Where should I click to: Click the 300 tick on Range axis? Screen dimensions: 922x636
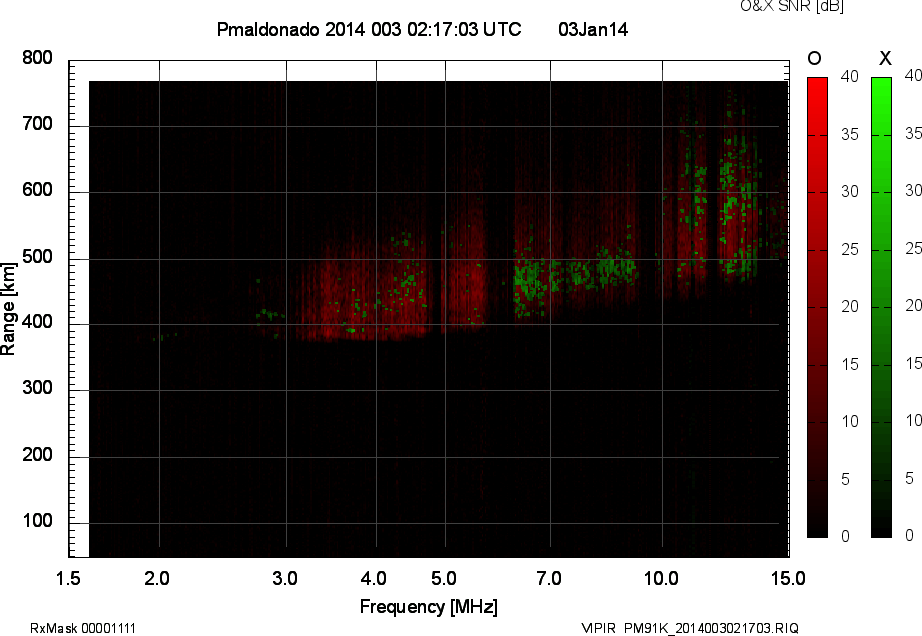click(x=38, y=388)
